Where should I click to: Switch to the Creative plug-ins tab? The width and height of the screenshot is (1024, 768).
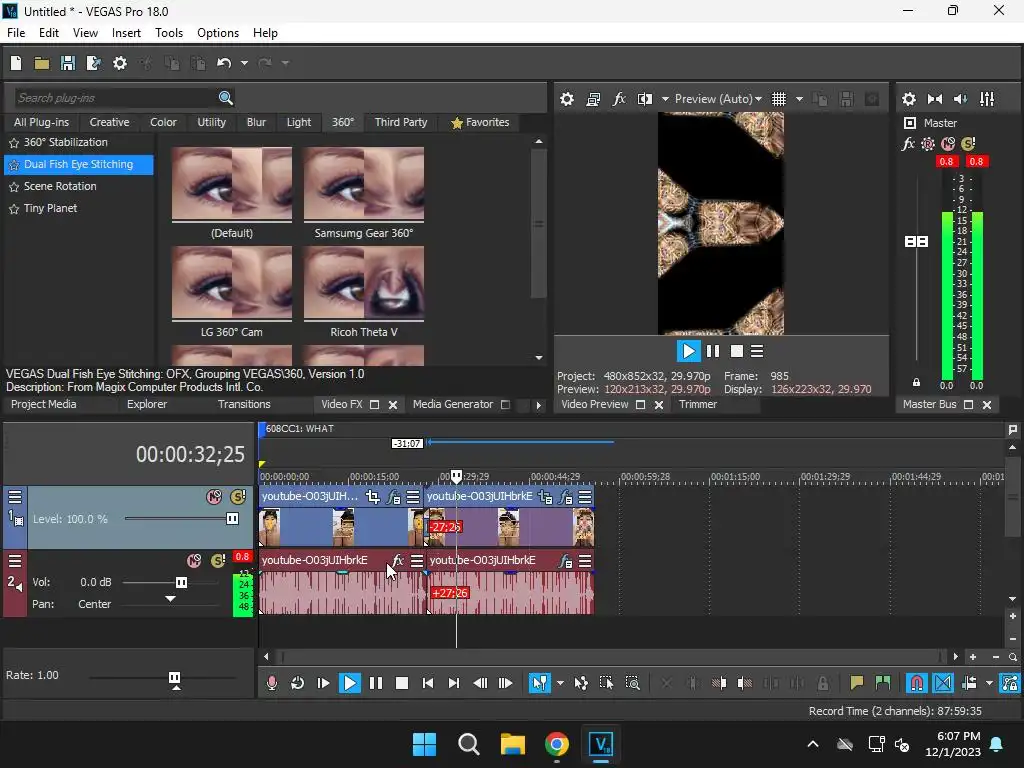[x=109, y=122]
